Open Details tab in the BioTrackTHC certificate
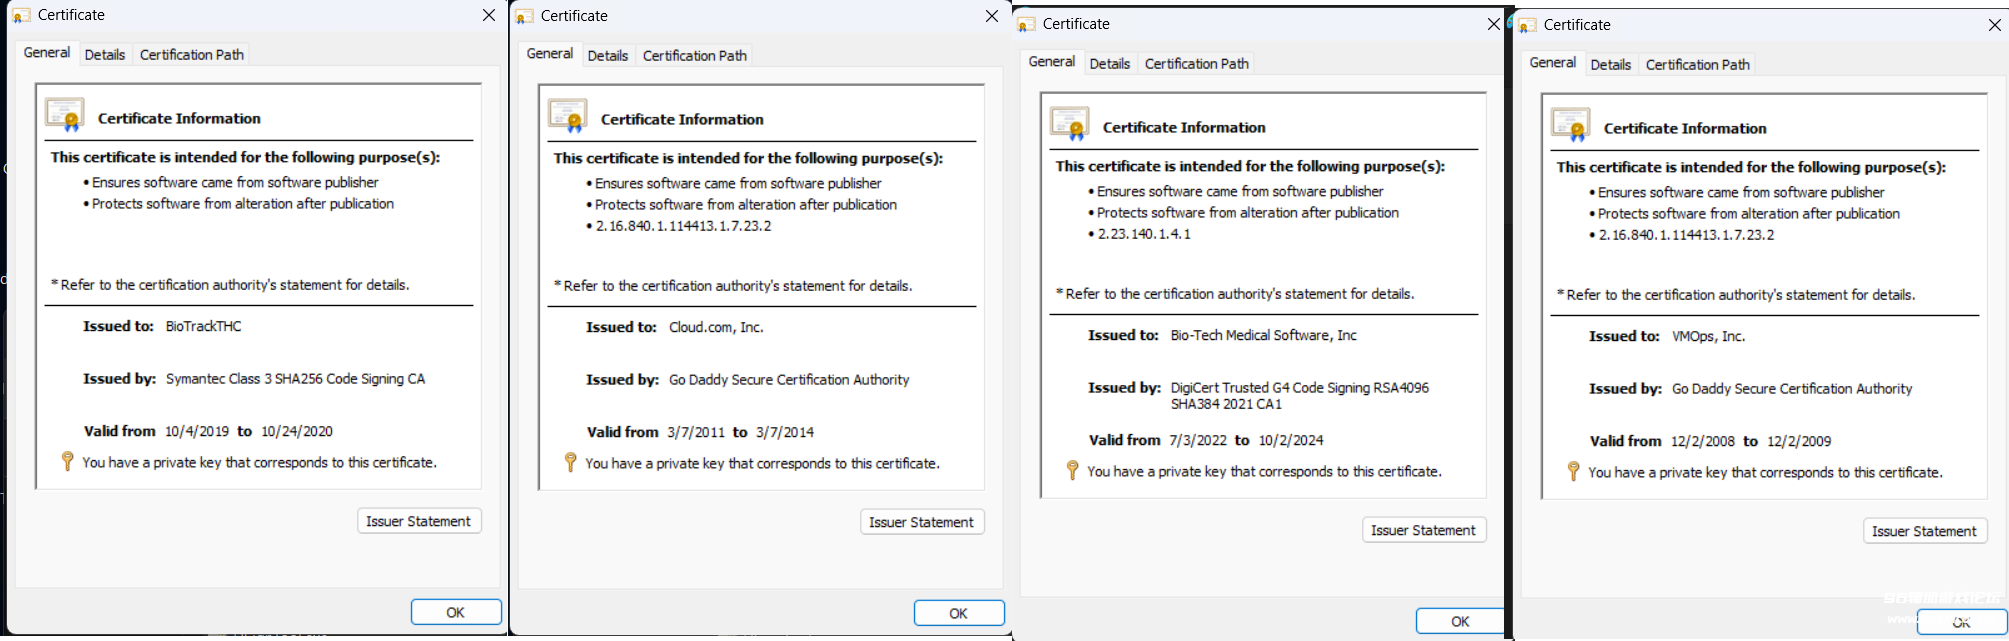 [105, 55]
